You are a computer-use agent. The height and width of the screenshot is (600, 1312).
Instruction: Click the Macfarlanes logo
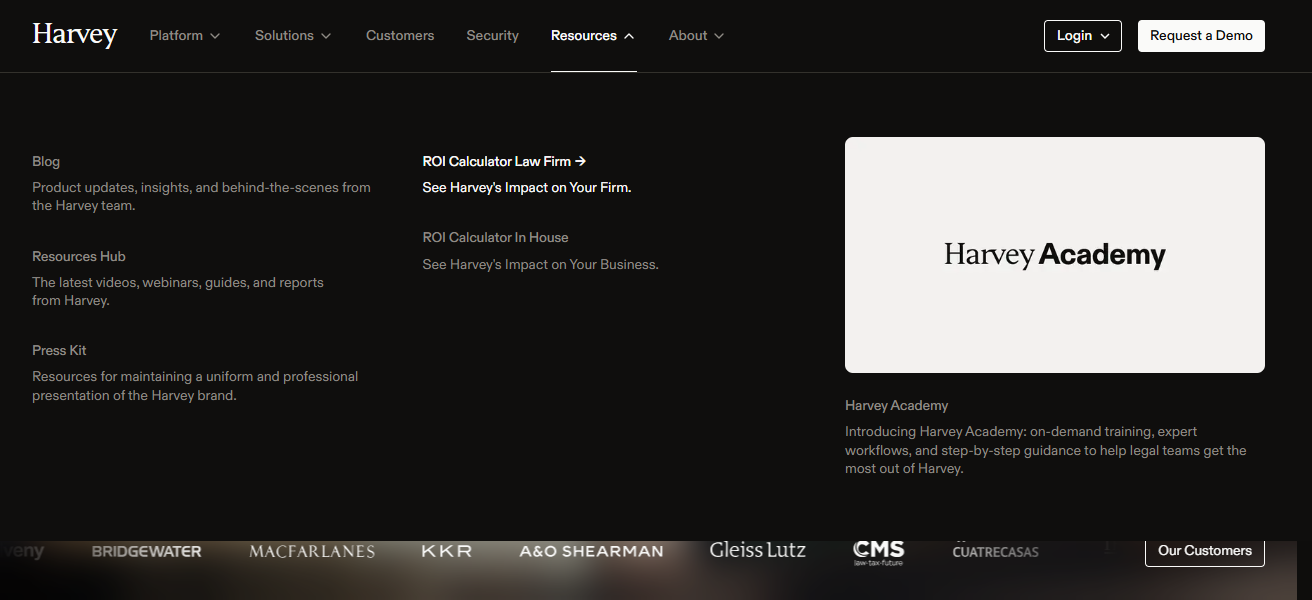click(312, 551)
